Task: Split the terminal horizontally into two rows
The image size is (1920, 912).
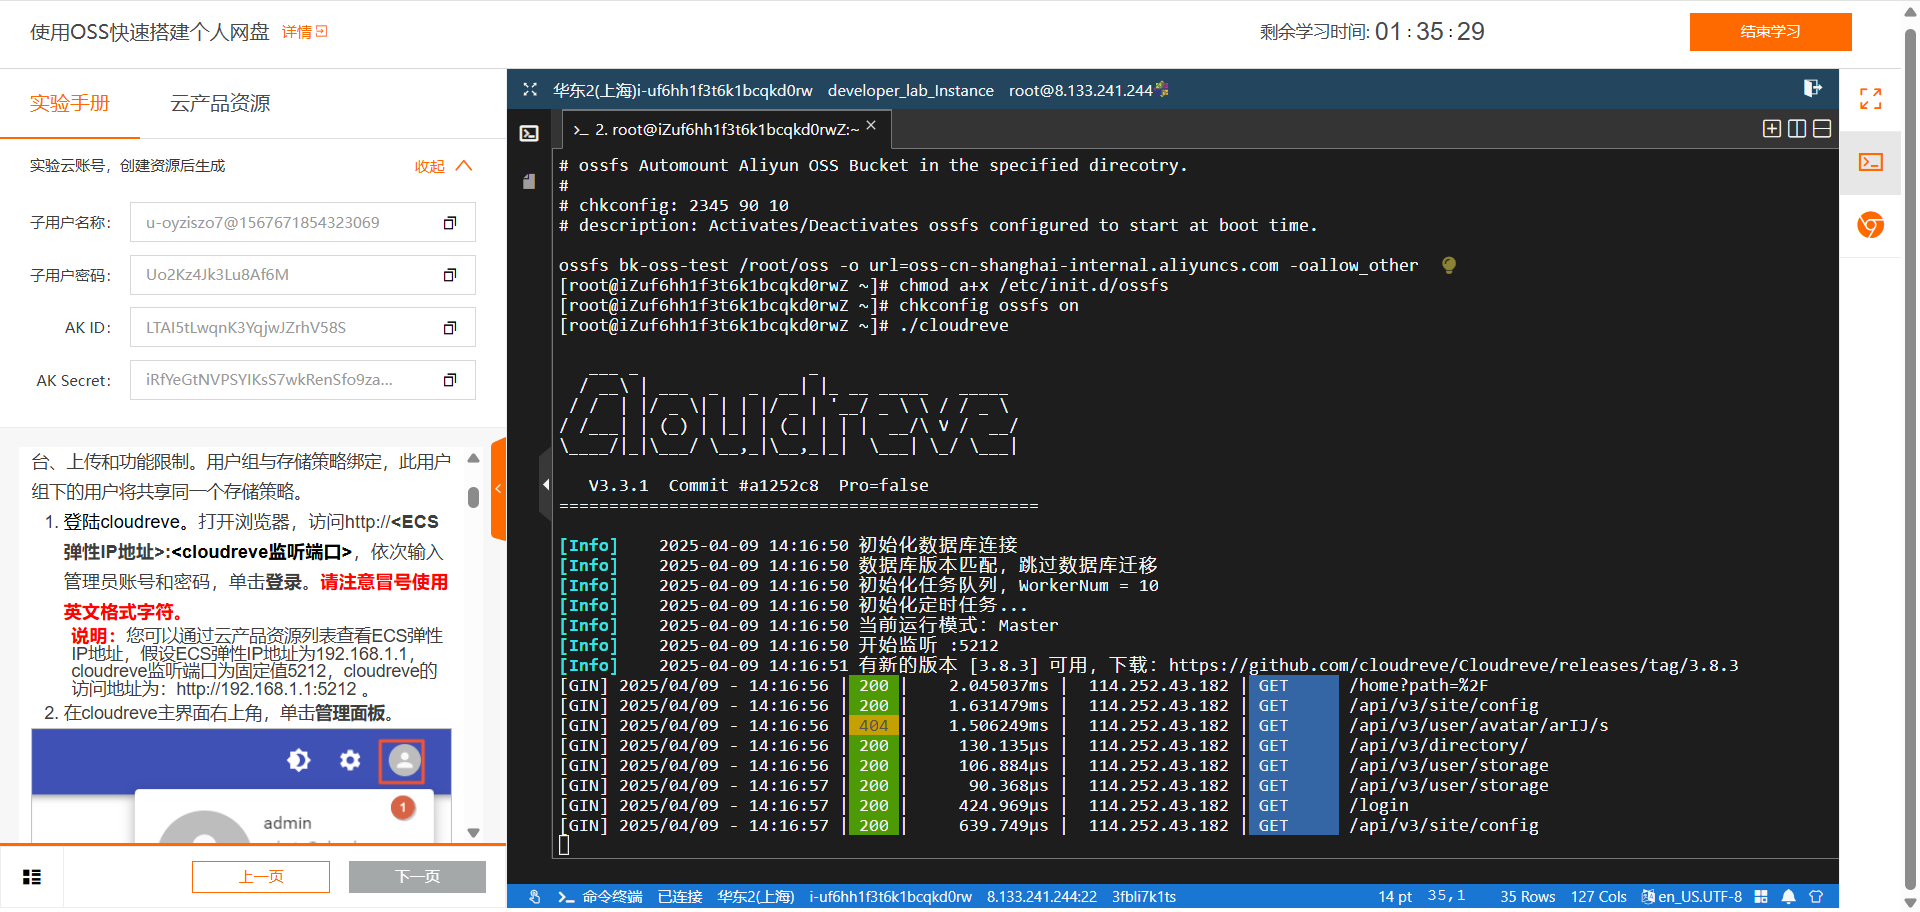Action: (1822, 128)
